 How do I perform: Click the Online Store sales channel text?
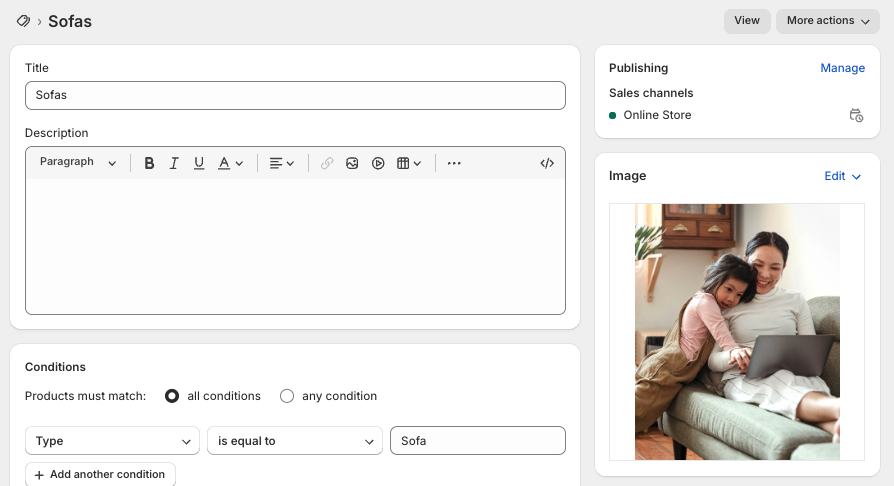[x=657, y=115]
